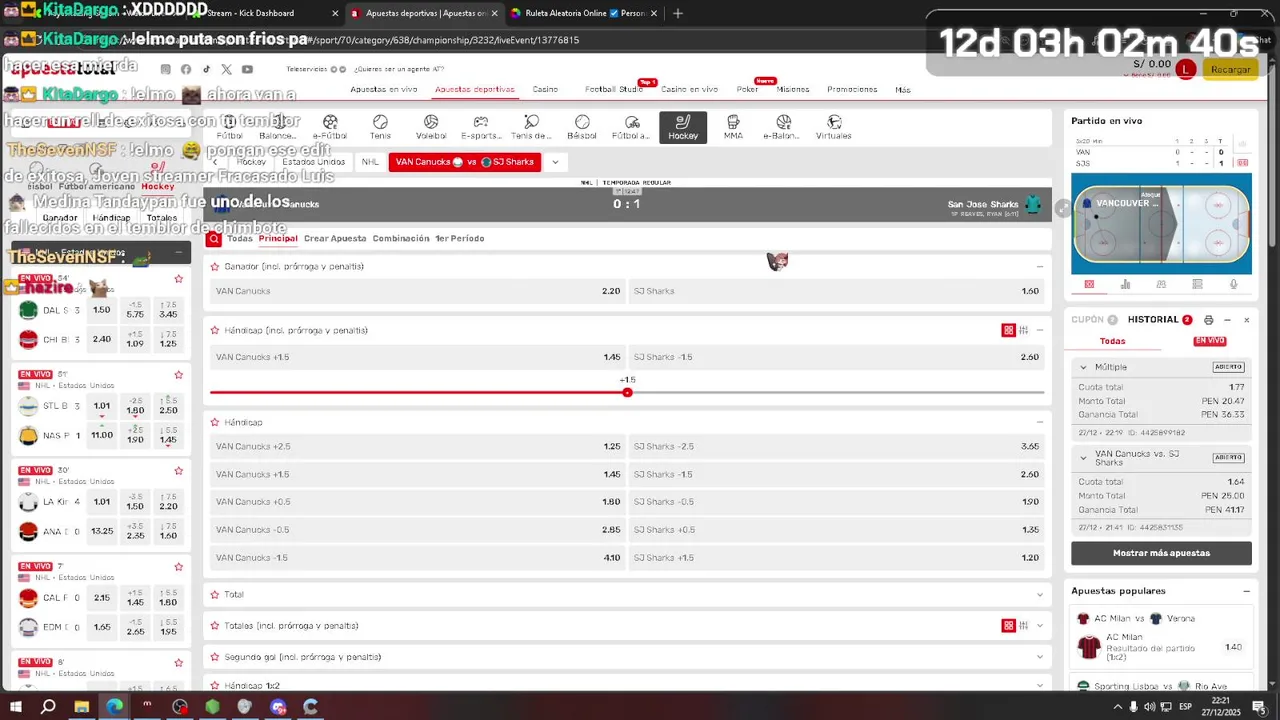Open a new browser tab

678,13
